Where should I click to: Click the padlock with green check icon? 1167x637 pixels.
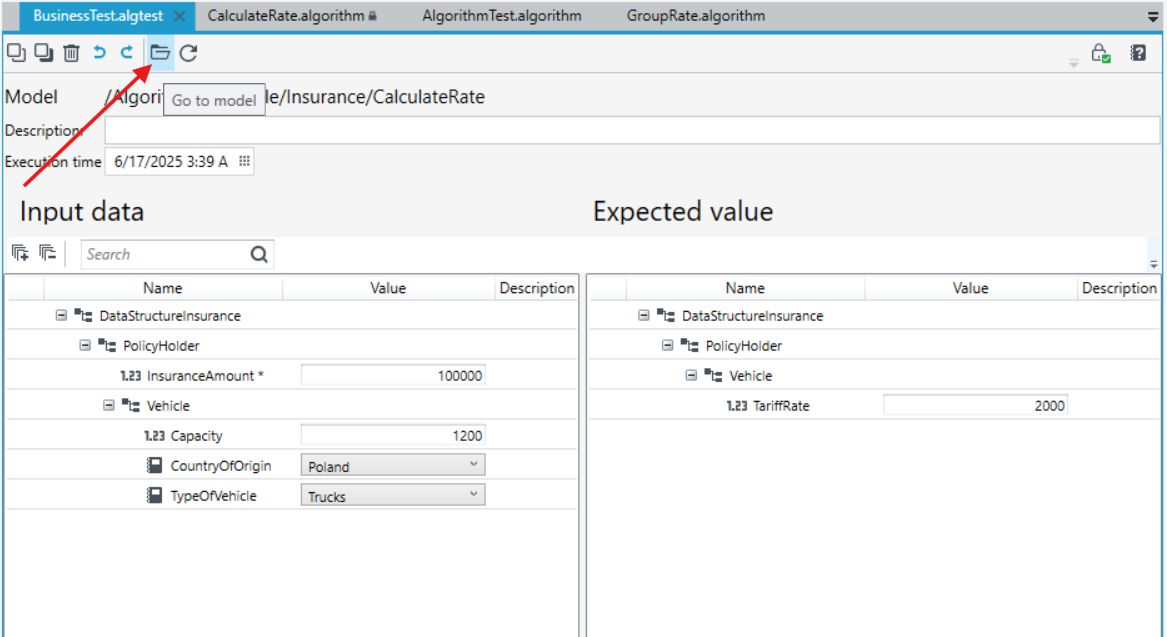[1101, 53]
